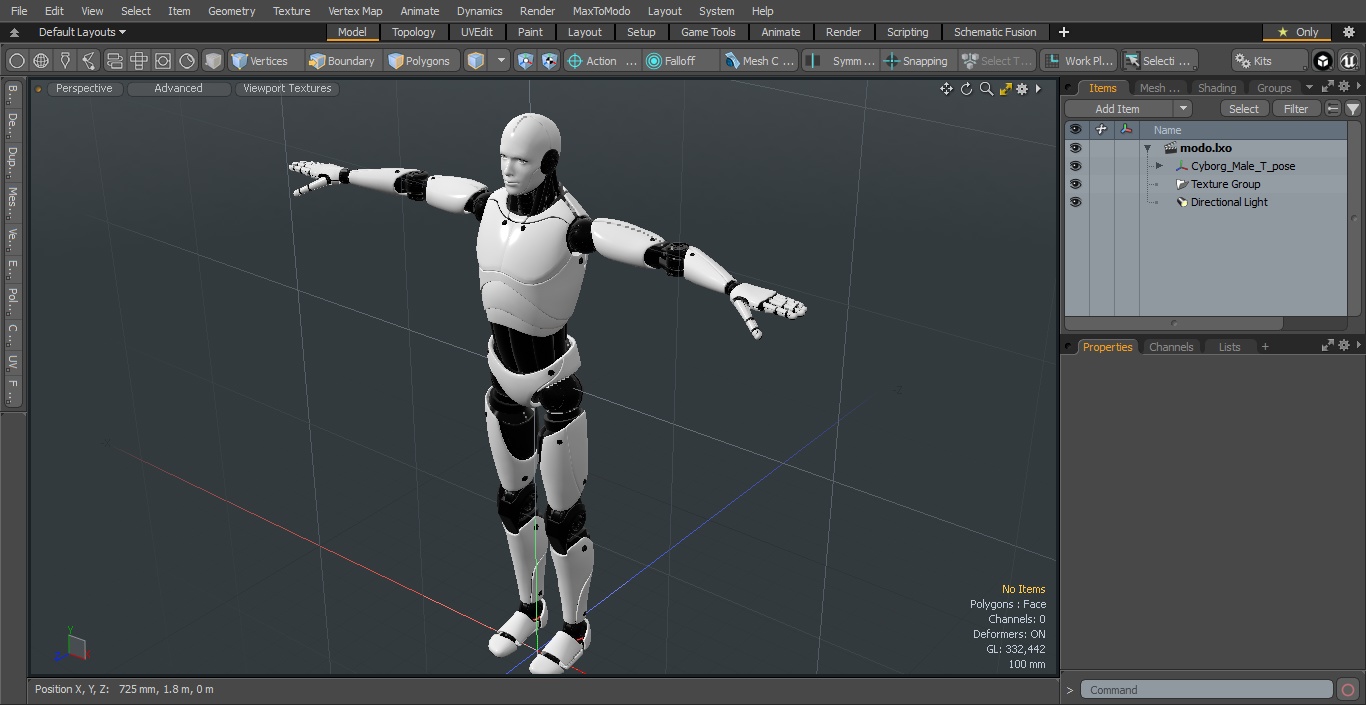Add a new tab beside Lists

click(x=1265, y=347)
